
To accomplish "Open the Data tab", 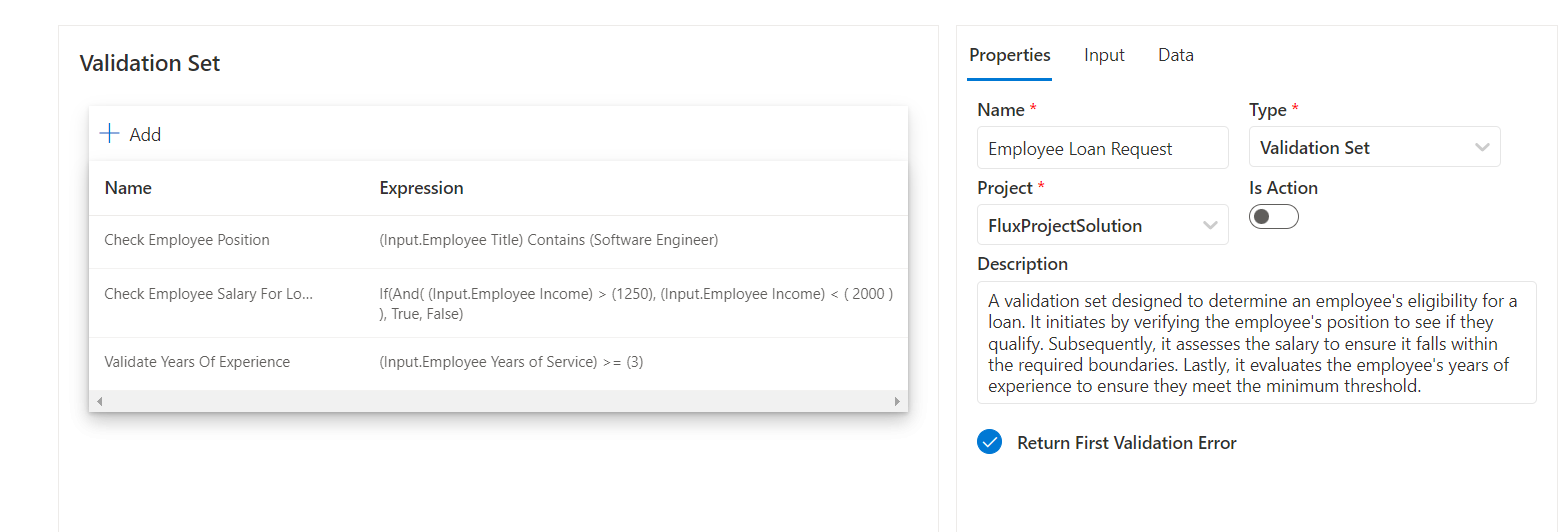I will pos(1175,55).
